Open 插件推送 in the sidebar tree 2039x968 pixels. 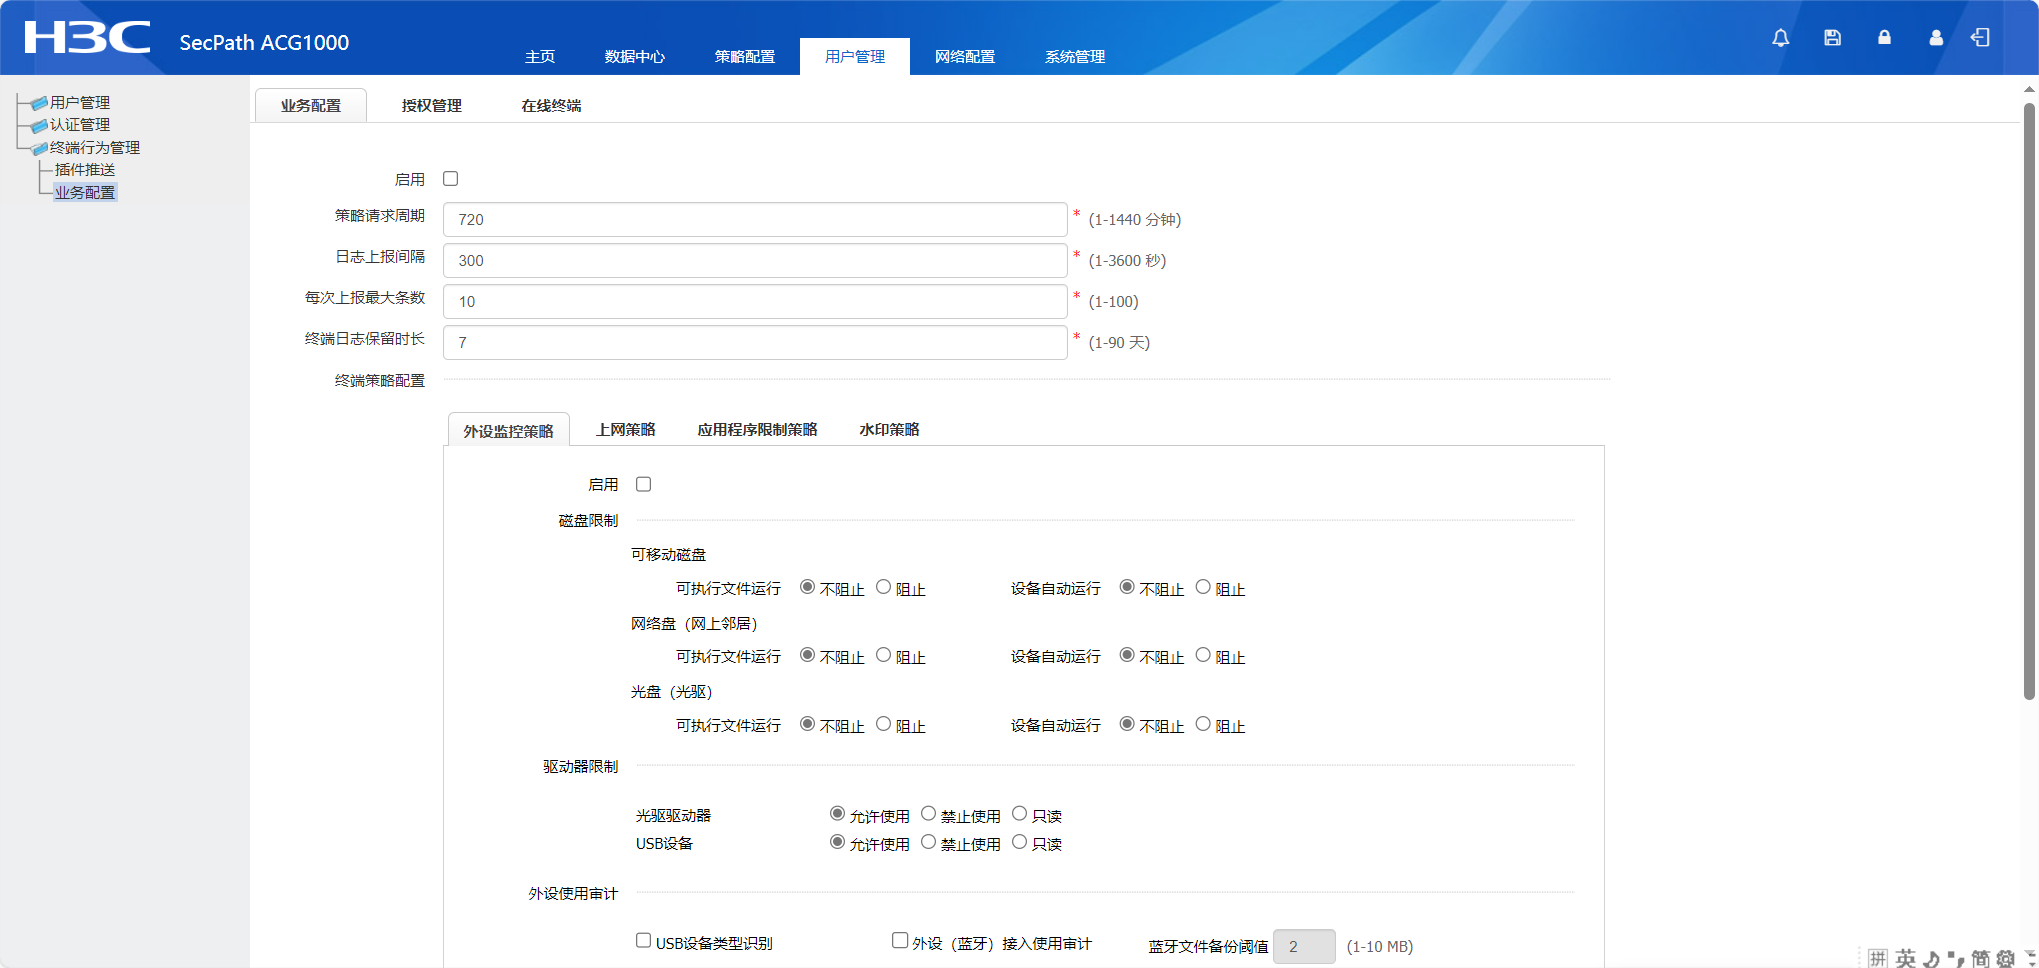[x=85, y=170]
